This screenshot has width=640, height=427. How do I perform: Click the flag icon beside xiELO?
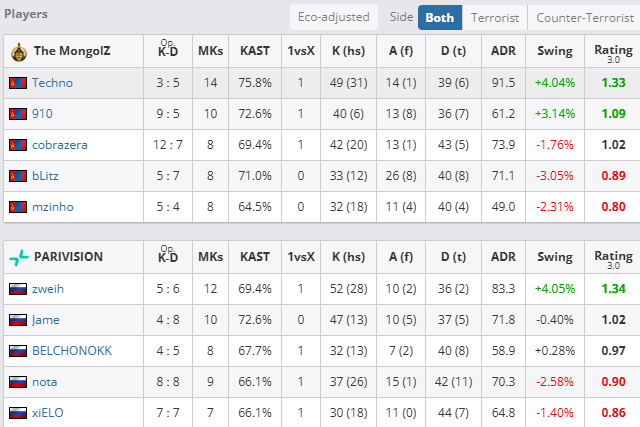click(x=17, y=413)
